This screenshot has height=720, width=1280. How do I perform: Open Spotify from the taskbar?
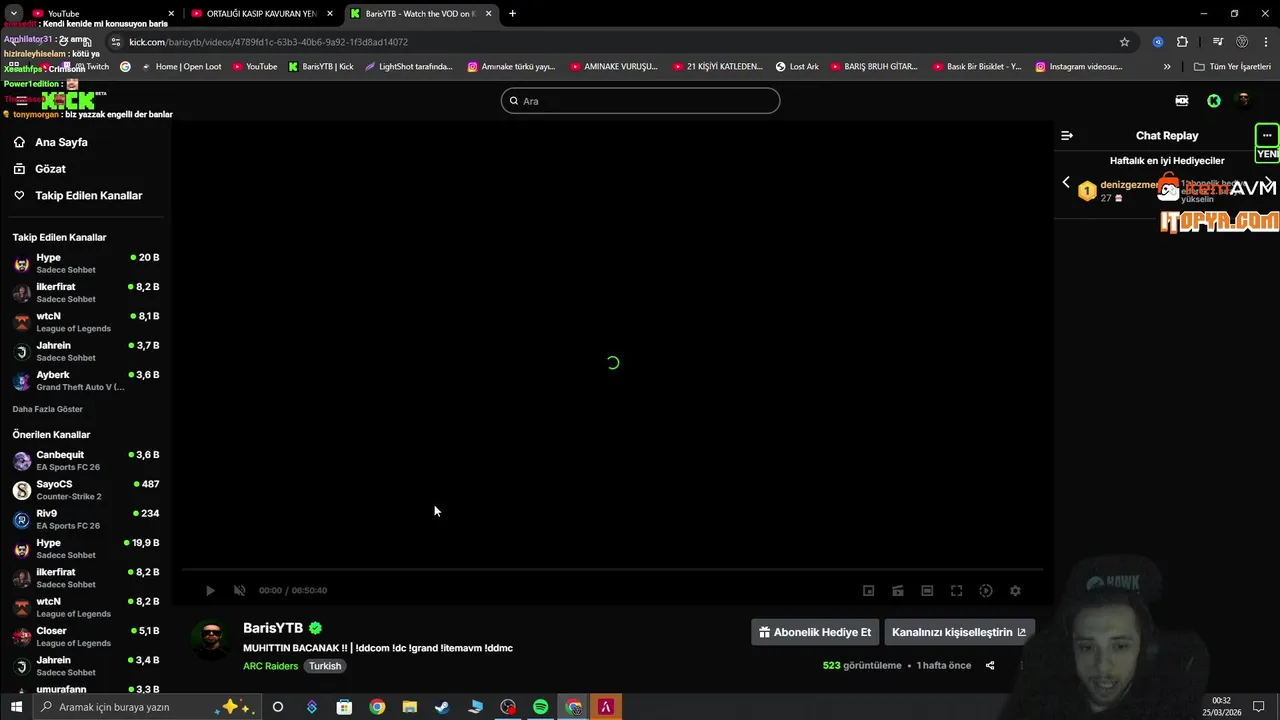click(540, 707)
